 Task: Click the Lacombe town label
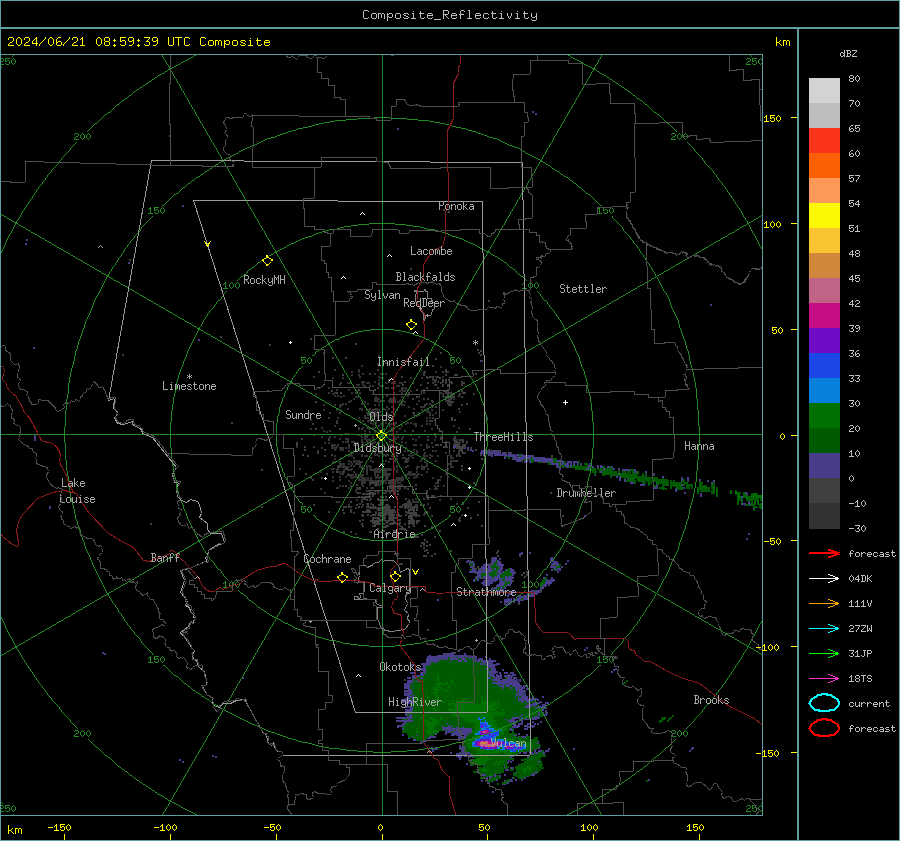click(431, 251)
